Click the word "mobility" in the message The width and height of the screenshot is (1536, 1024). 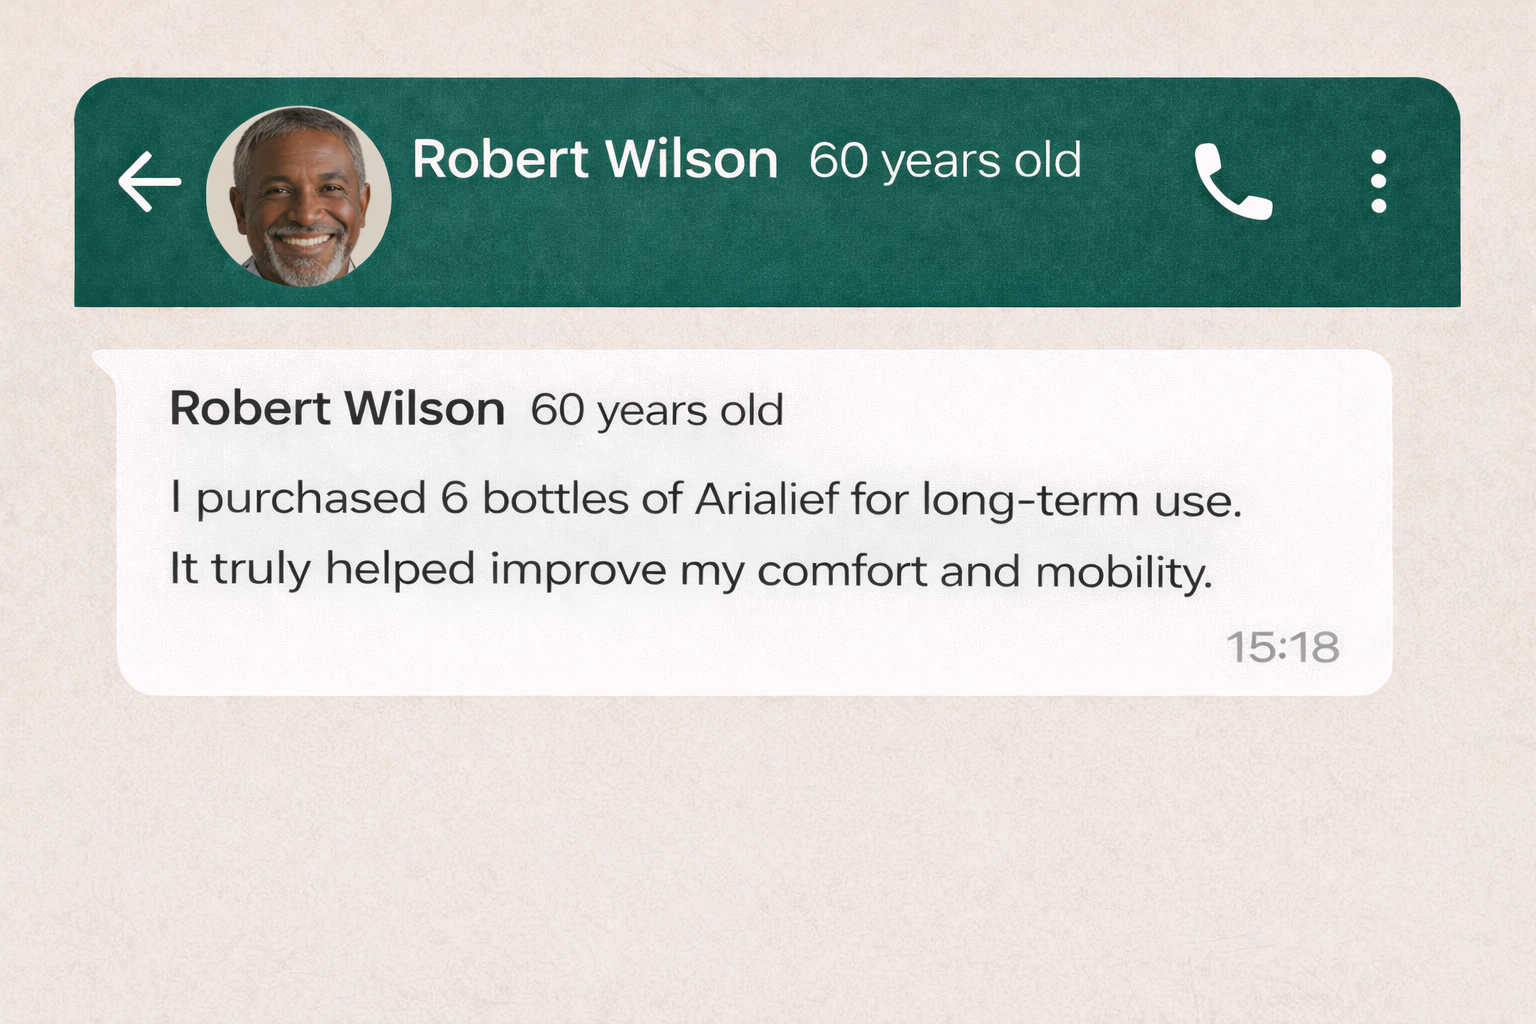(1123, 572)
